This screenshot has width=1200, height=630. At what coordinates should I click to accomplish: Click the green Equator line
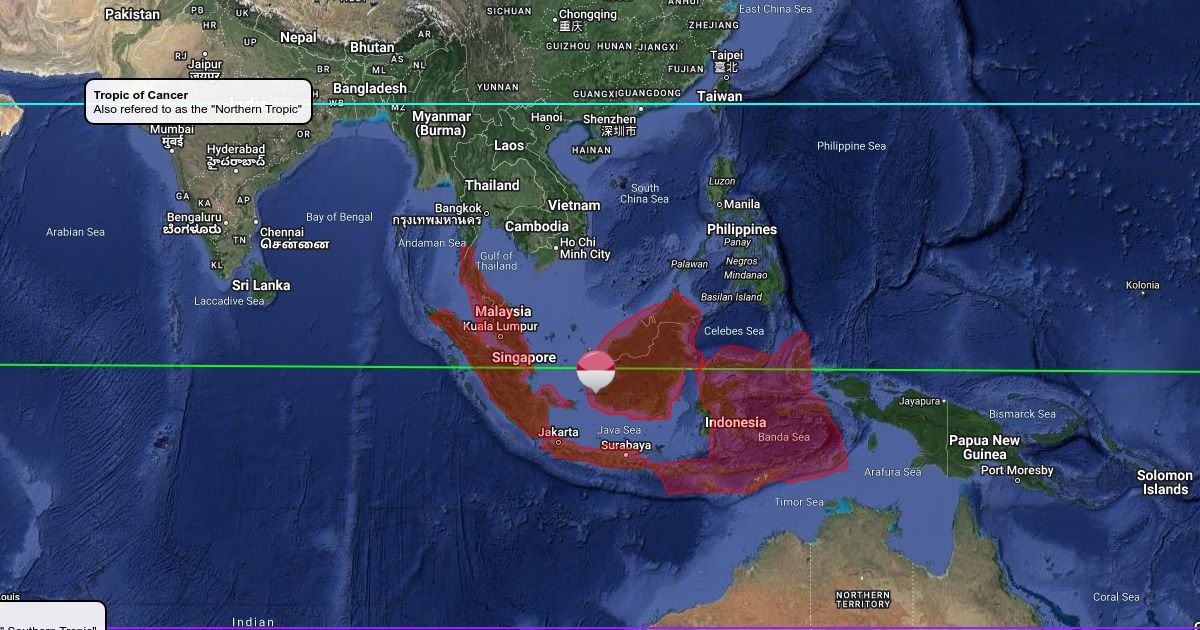pyautogui.click(x=300, y=365)
